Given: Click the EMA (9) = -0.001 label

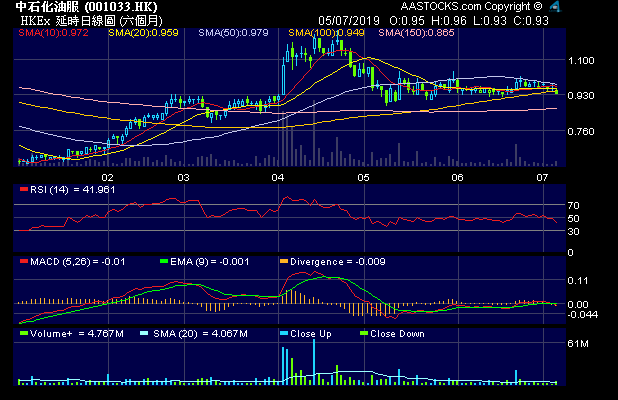Looking at the screenshot, I should 210,262.
